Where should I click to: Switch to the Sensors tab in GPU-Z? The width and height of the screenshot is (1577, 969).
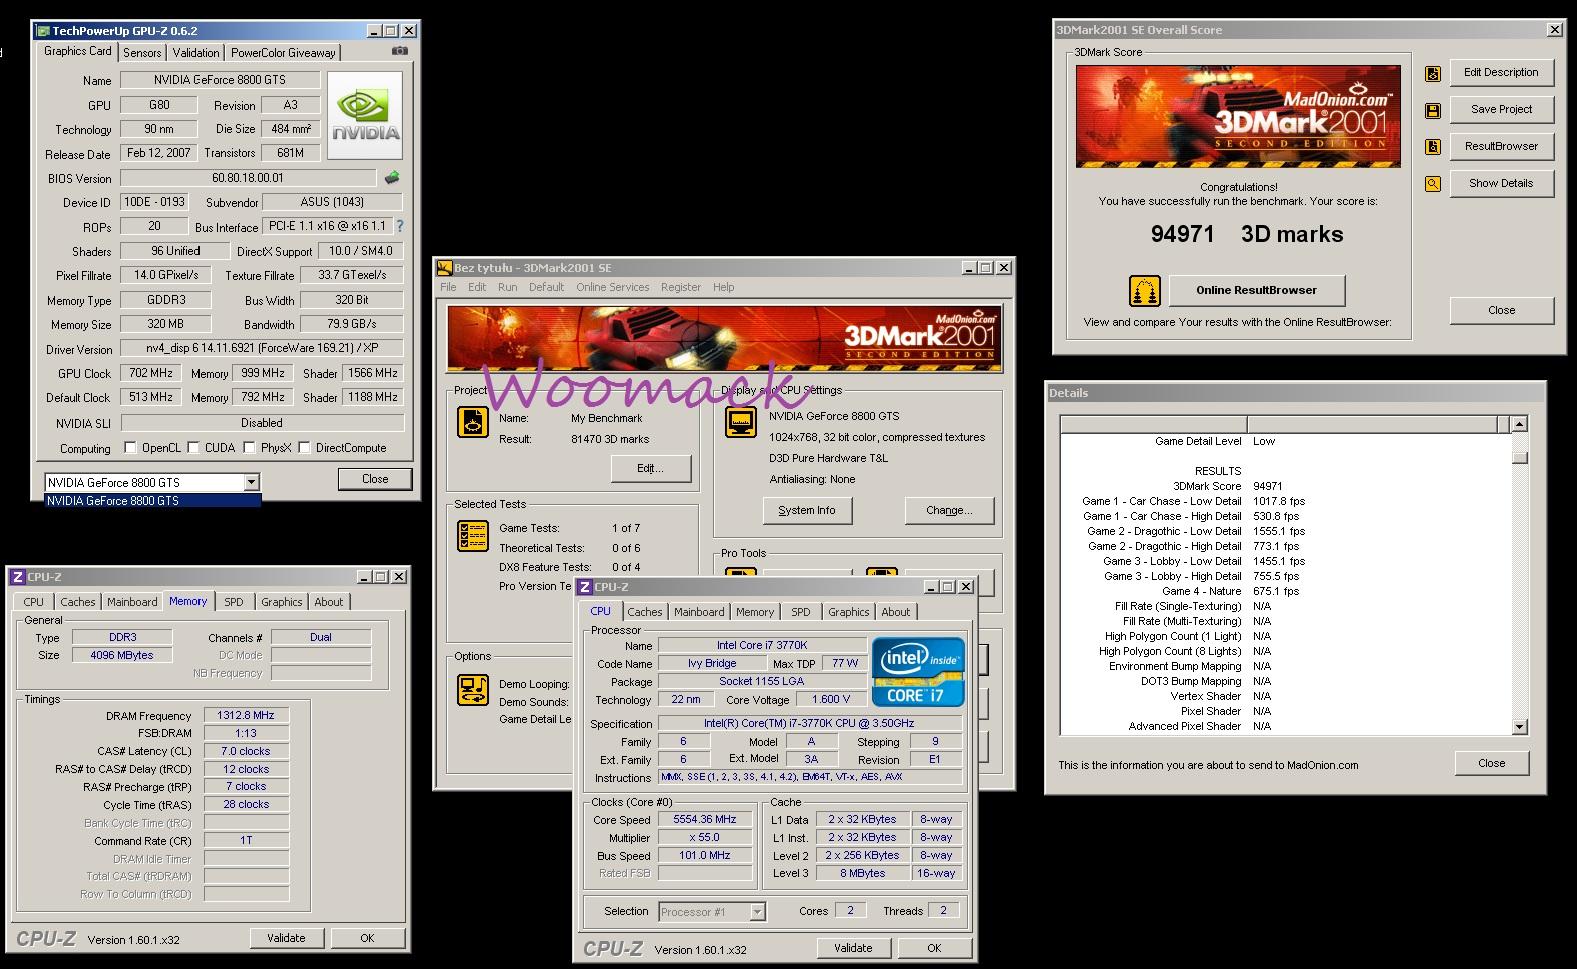pyautogui.click(x=142, y=53)
